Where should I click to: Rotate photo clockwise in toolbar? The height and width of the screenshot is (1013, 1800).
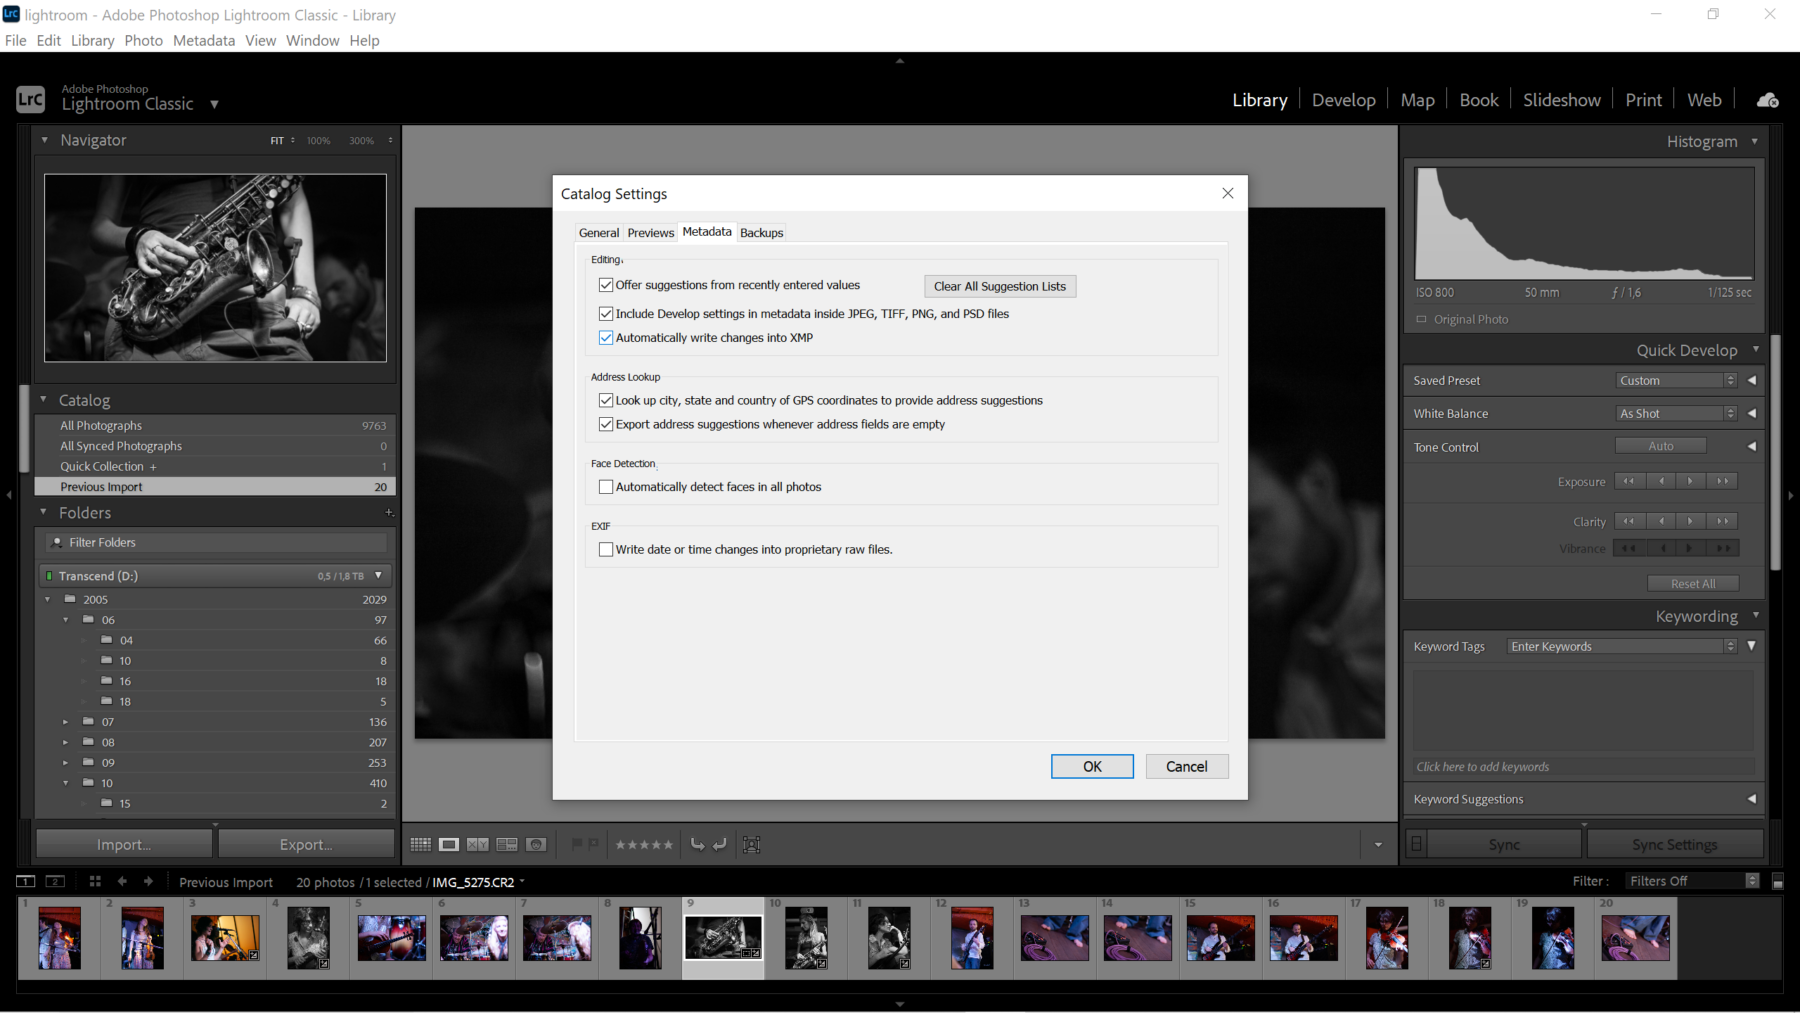pos(720,845)
